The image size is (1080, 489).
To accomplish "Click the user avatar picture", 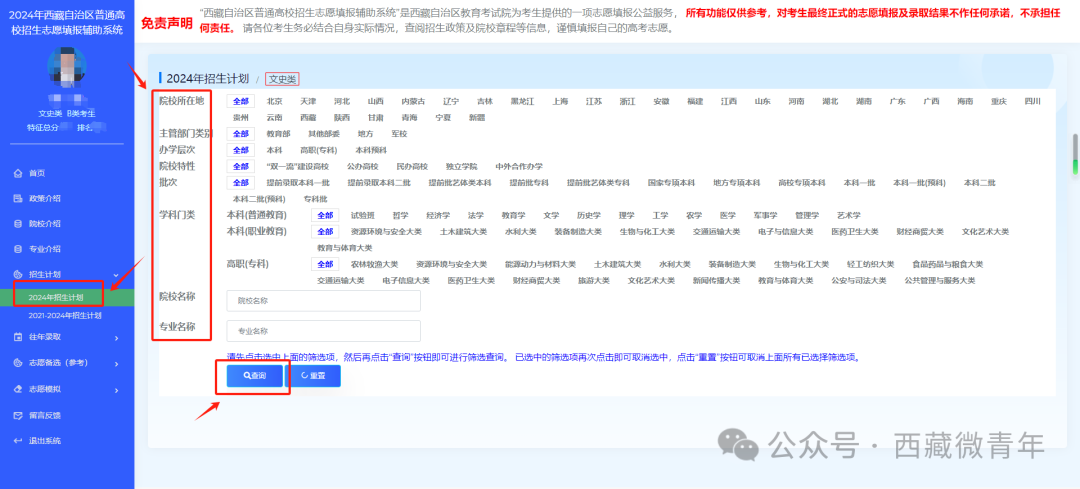I will pos(66,66).
